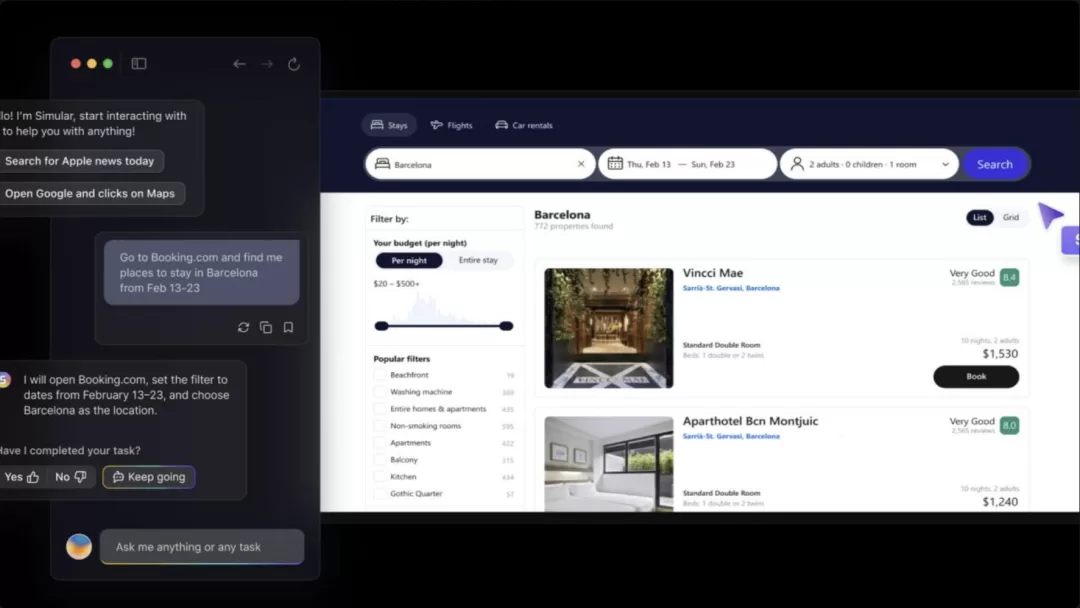Click the $1,530 price text

coord(1000,354)
